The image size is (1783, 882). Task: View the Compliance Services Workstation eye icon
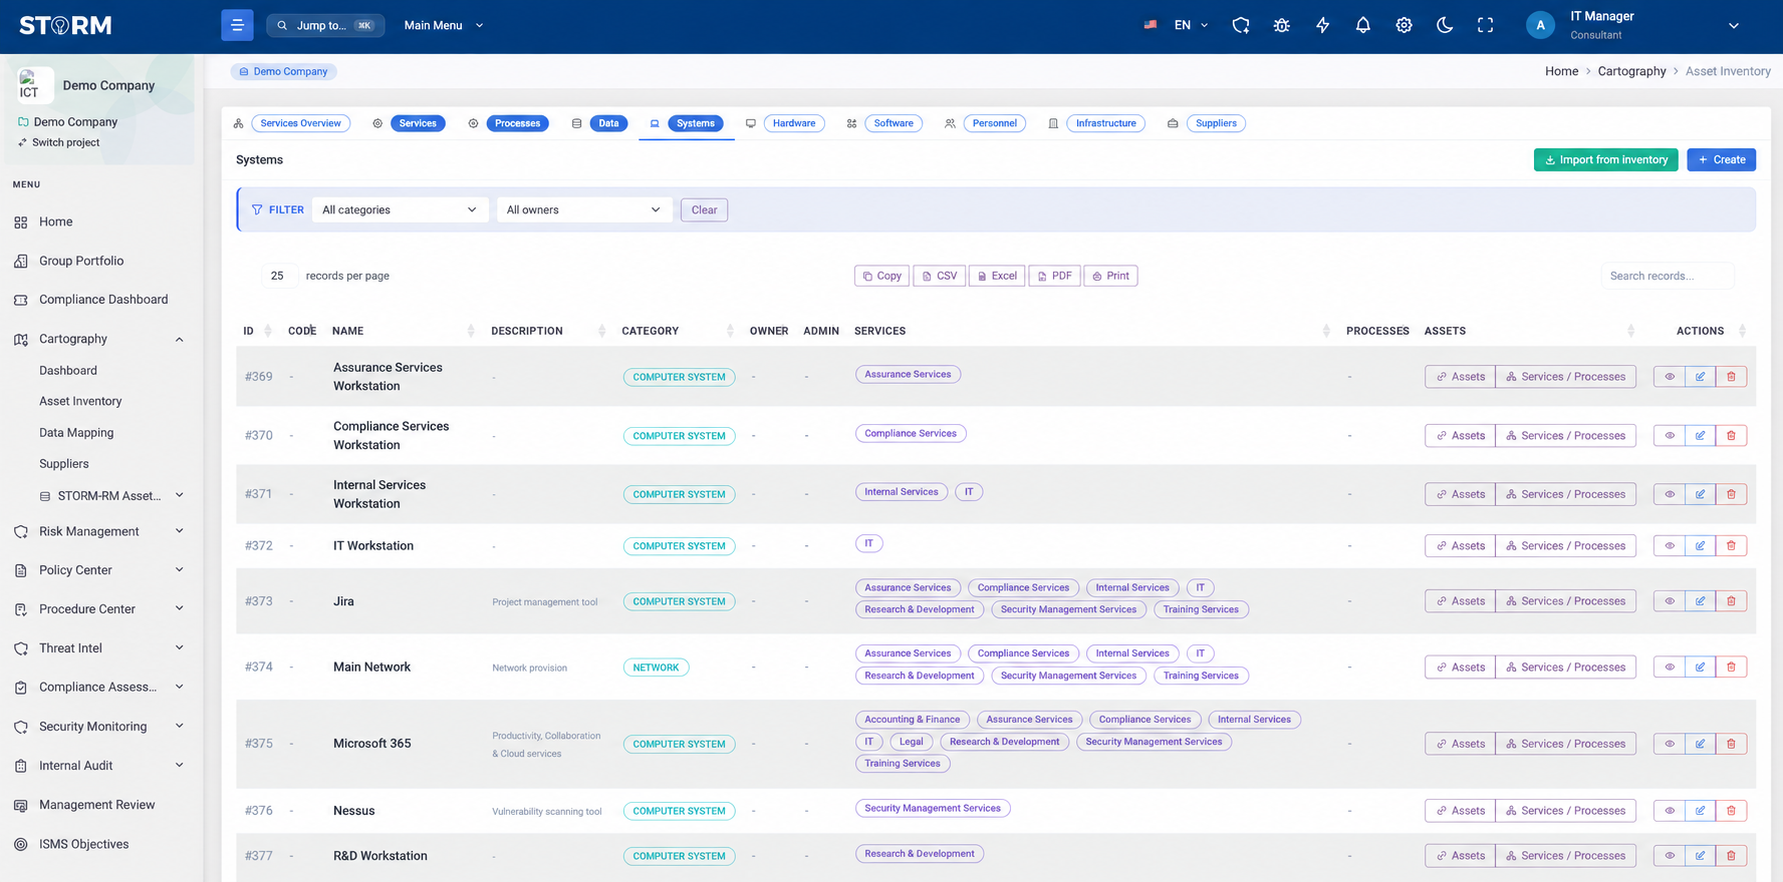pos(1669,436)
